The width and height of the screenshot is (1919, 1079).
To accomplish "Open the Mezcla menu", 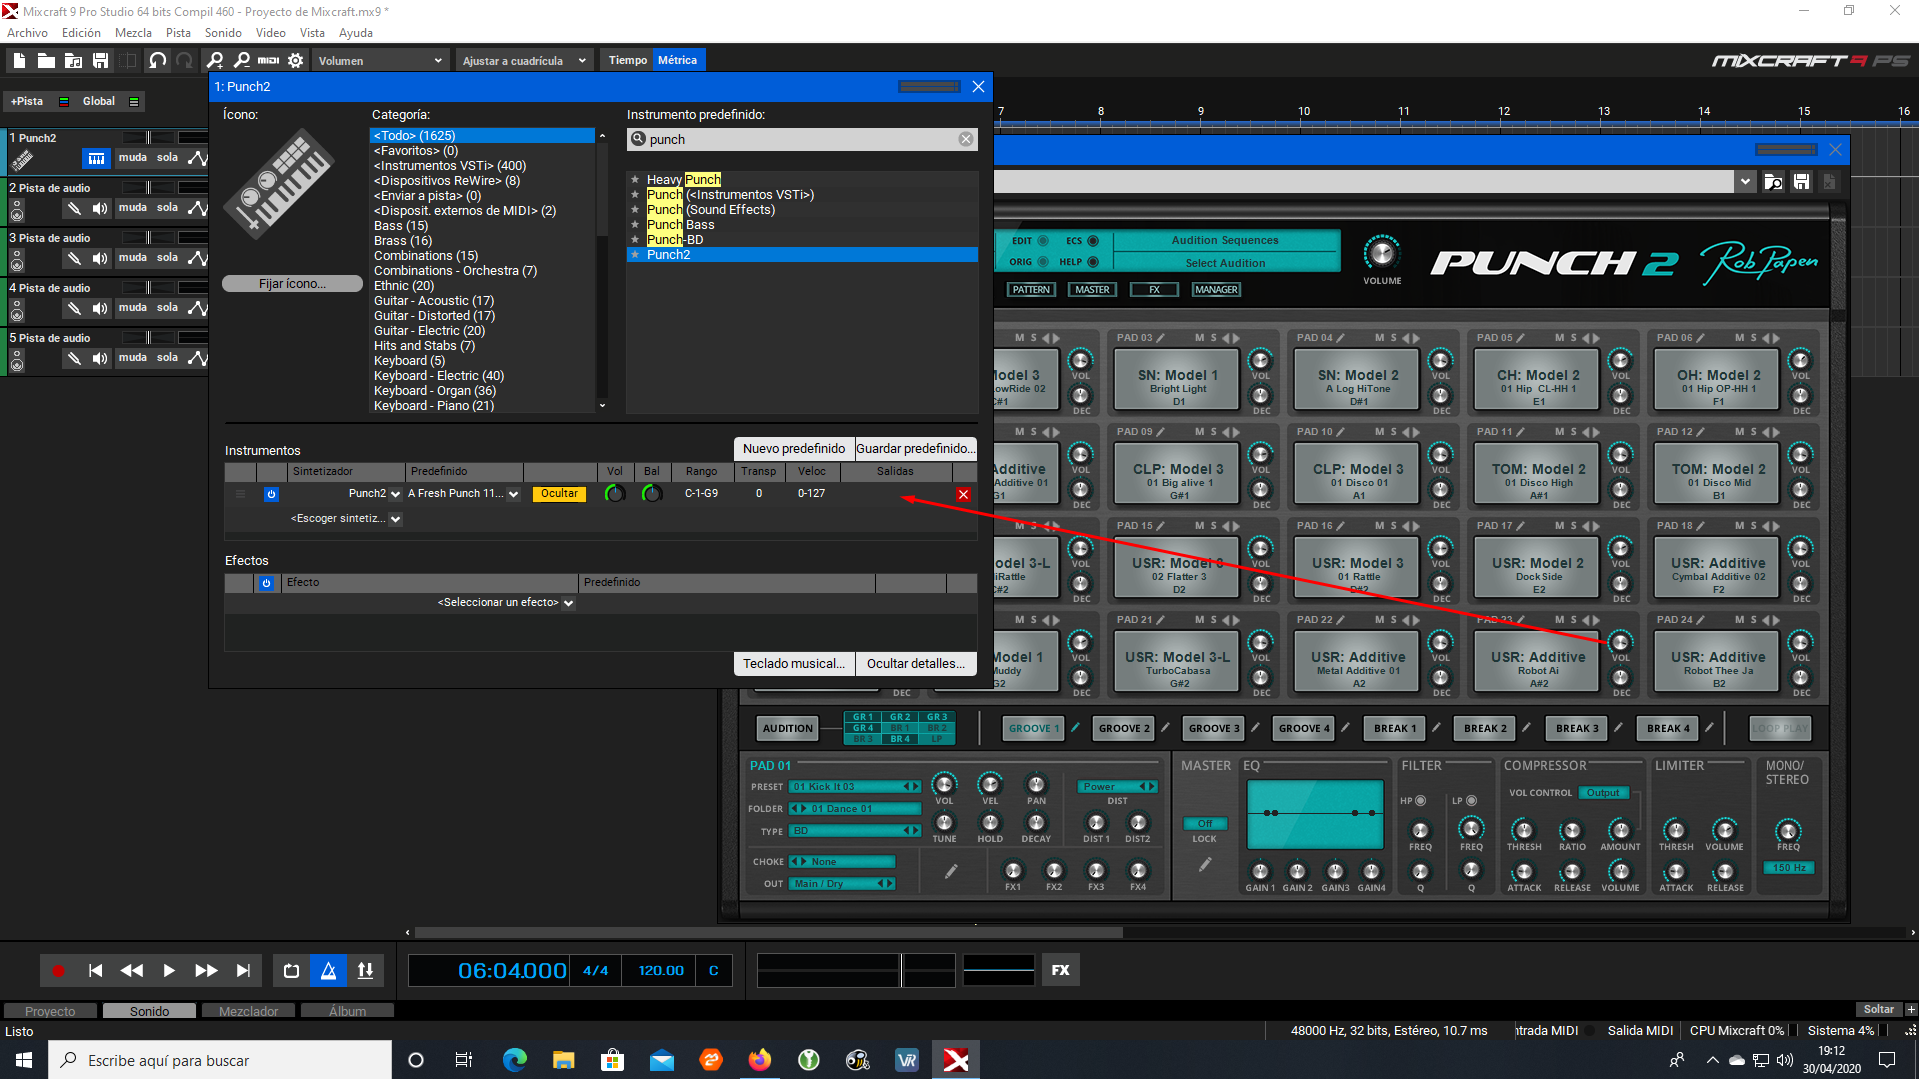I will (133, 33).
